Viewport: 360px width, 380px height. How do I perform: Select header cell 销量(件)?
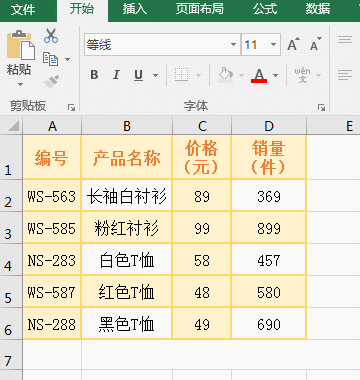[x=269, y=157]
